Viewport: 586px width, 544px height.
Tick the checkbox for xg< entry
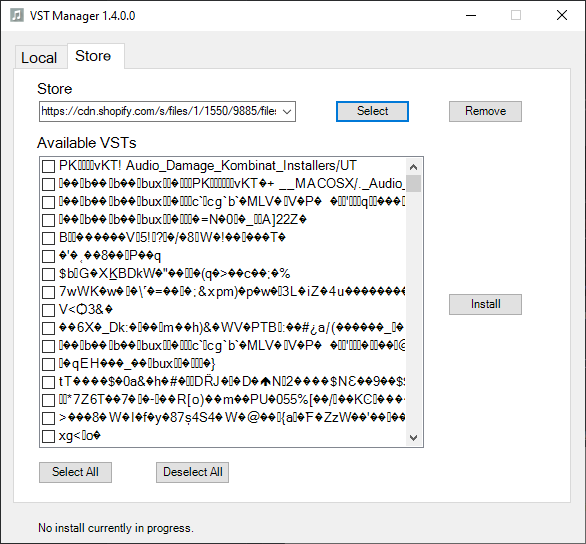click(x=48, y=436)
